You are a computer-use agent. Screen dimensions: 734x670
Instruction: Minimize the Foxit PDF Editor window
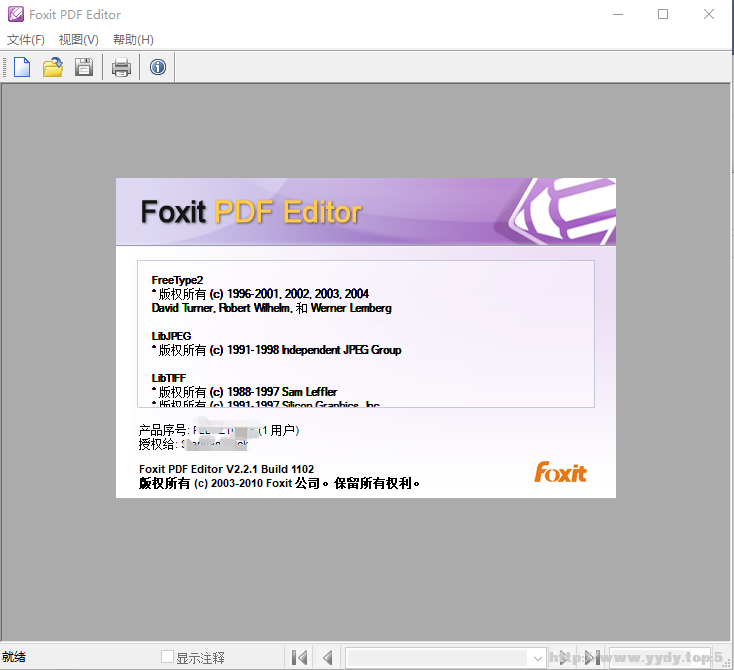coord(618,14)
